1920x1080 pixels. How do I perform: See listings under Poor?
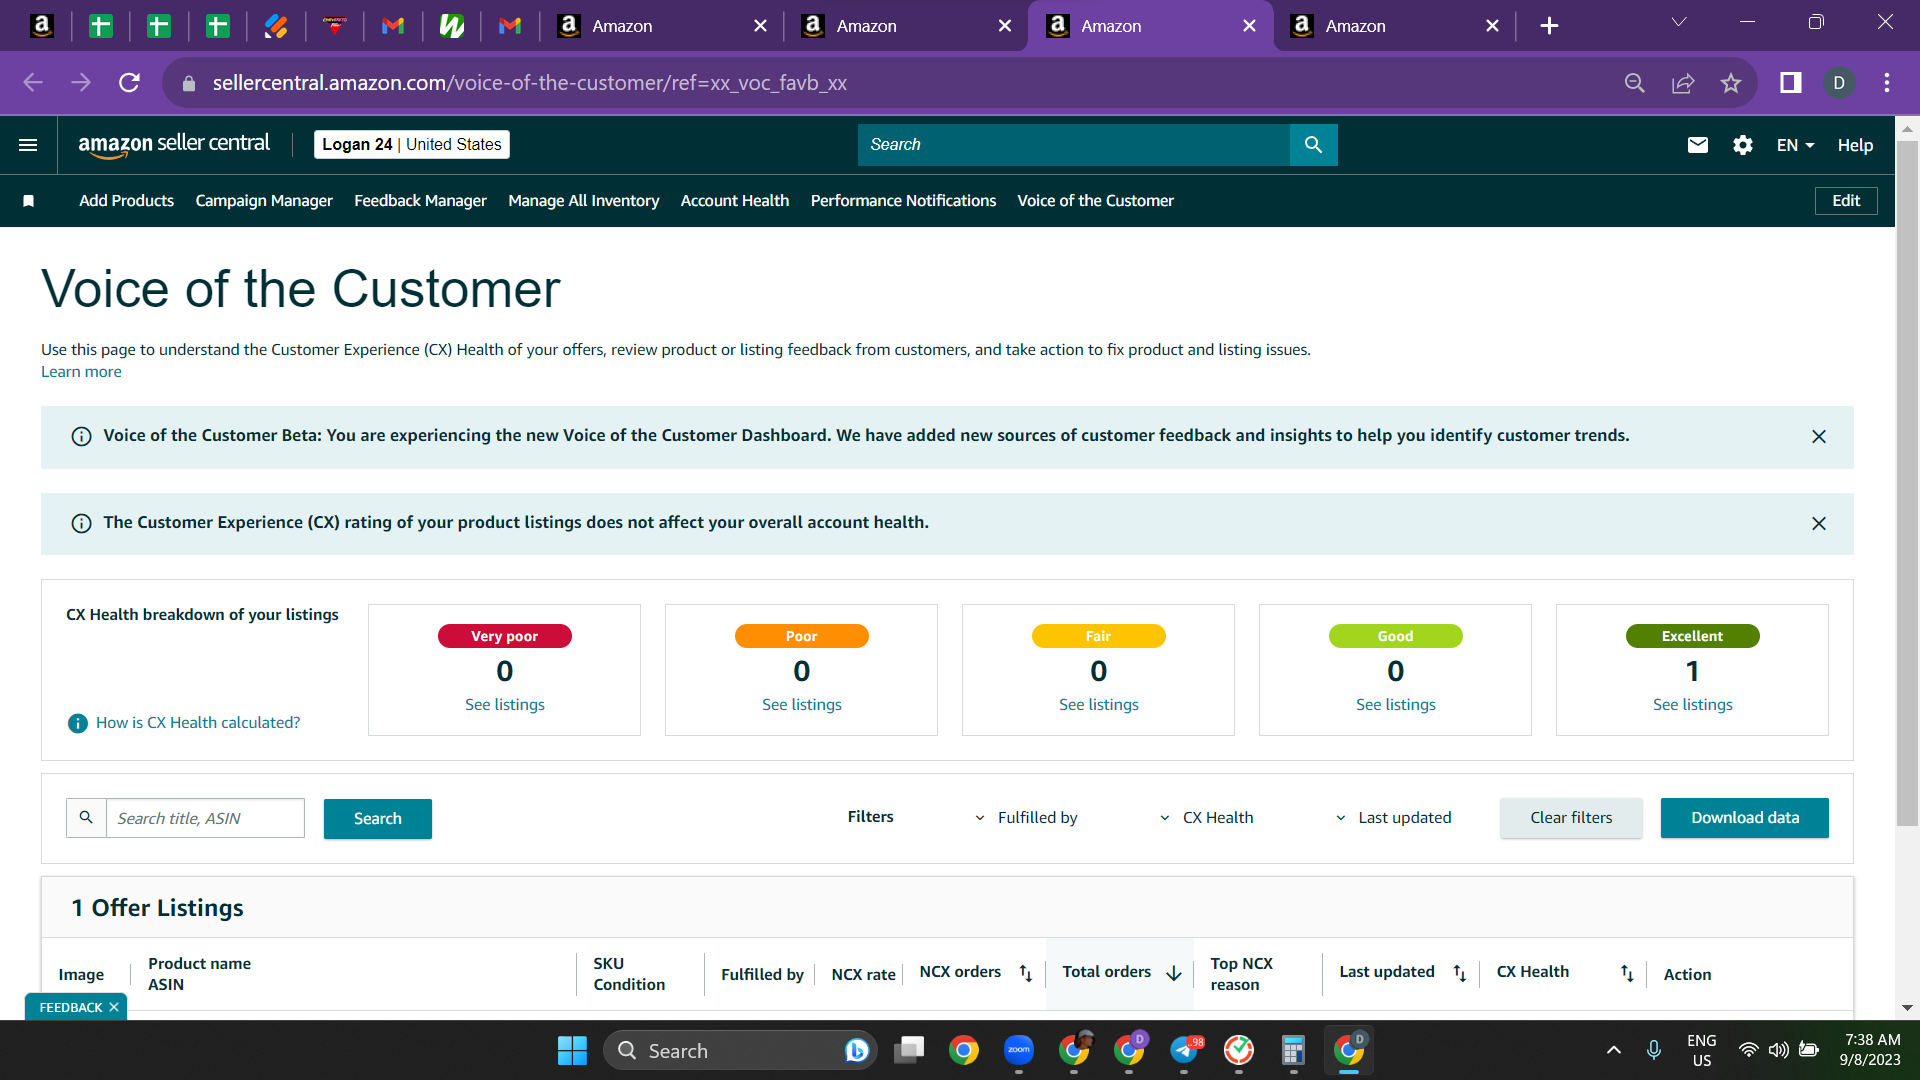point(802,705)
